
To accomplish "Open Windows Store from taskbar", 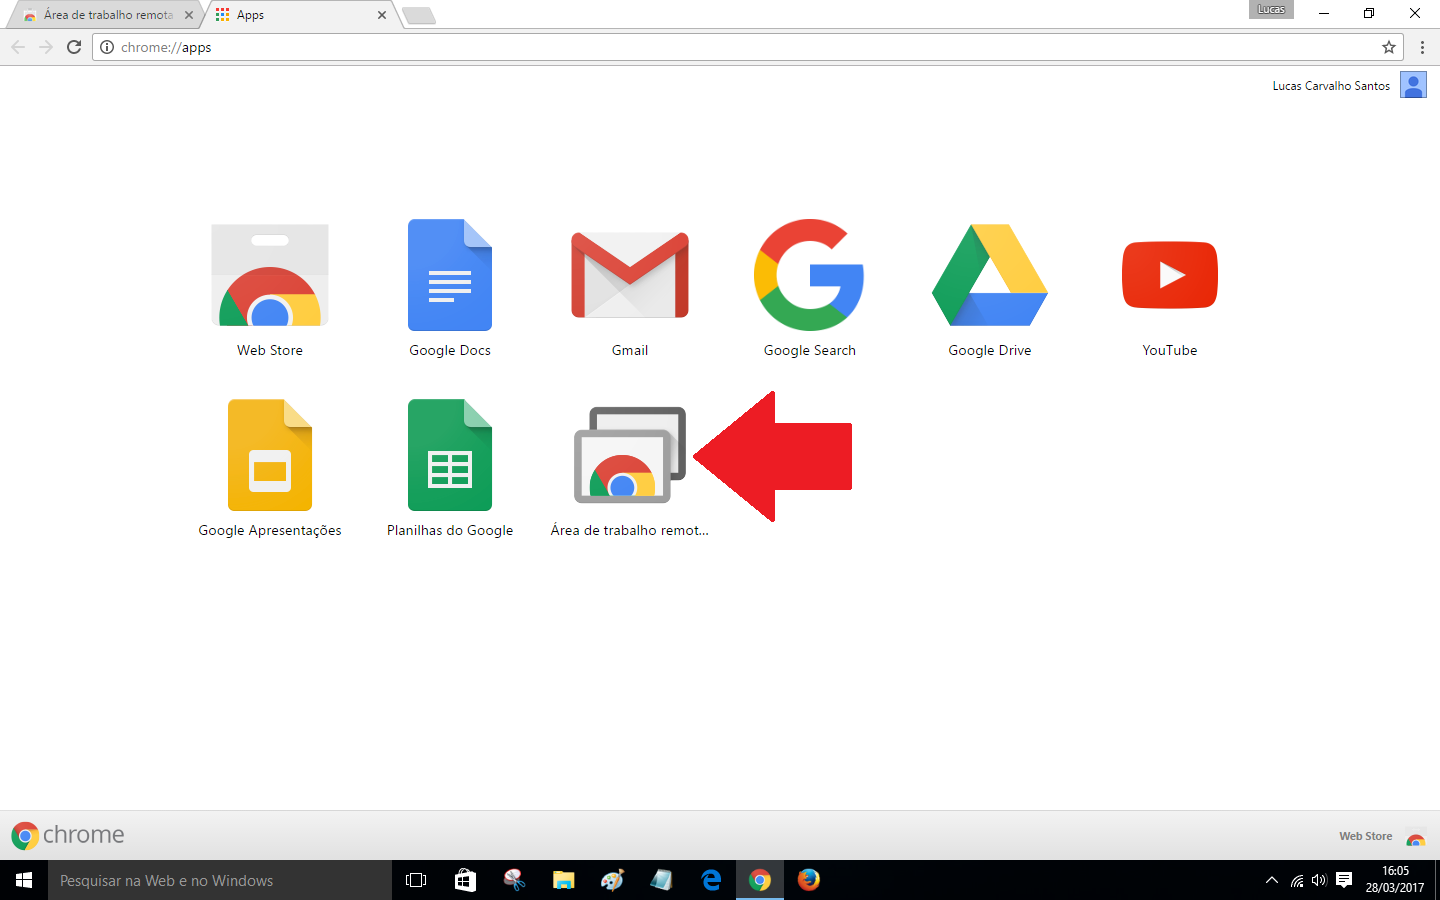I will (465, 880).
